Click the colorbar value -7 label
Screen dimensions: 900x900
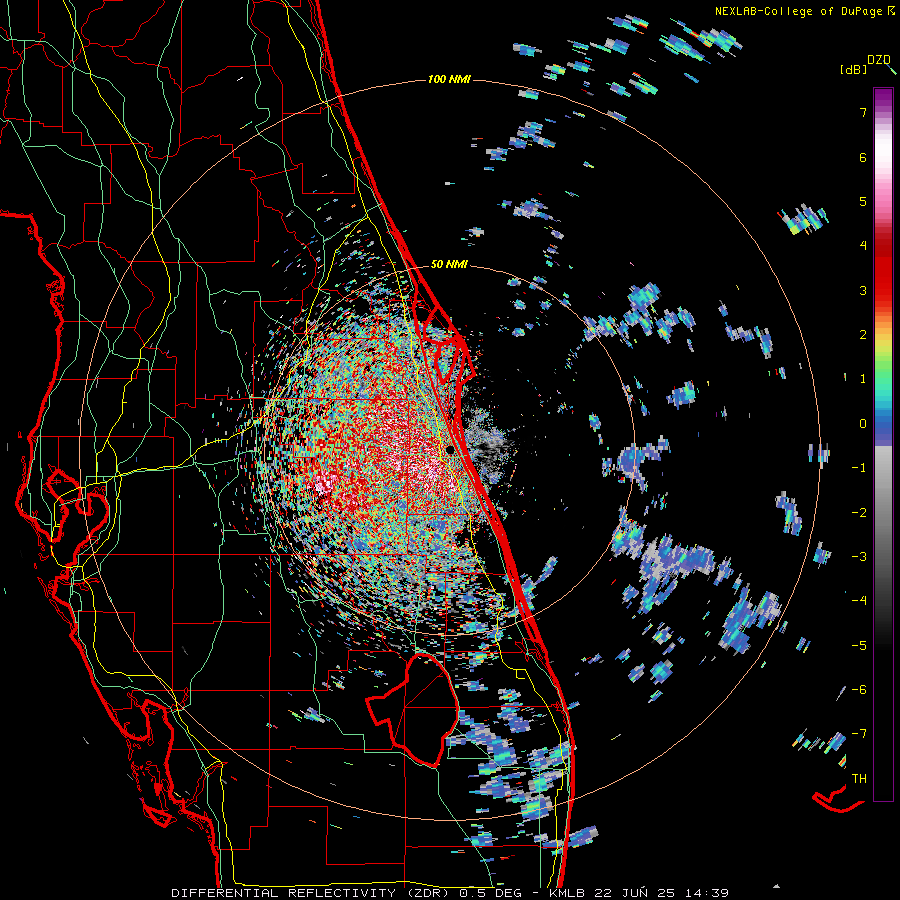point(859,734)
